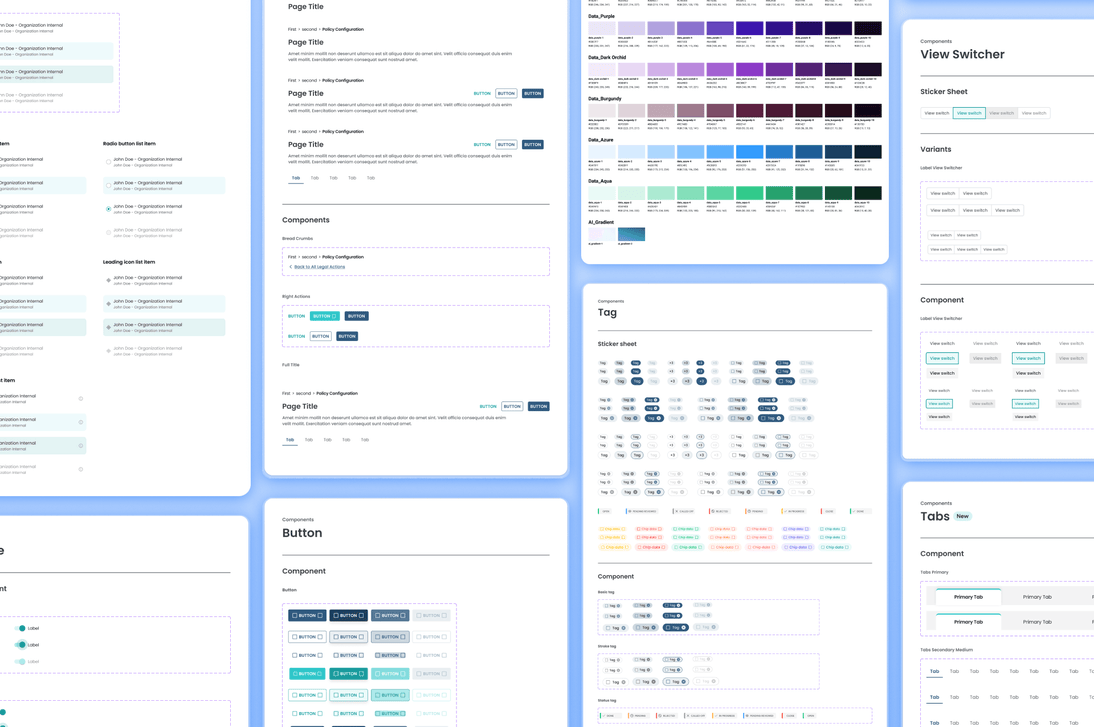Click First in the Bread Crumbs component box
The width and height of the screenshot is (1094, 727).
click(x=292, y=257)
